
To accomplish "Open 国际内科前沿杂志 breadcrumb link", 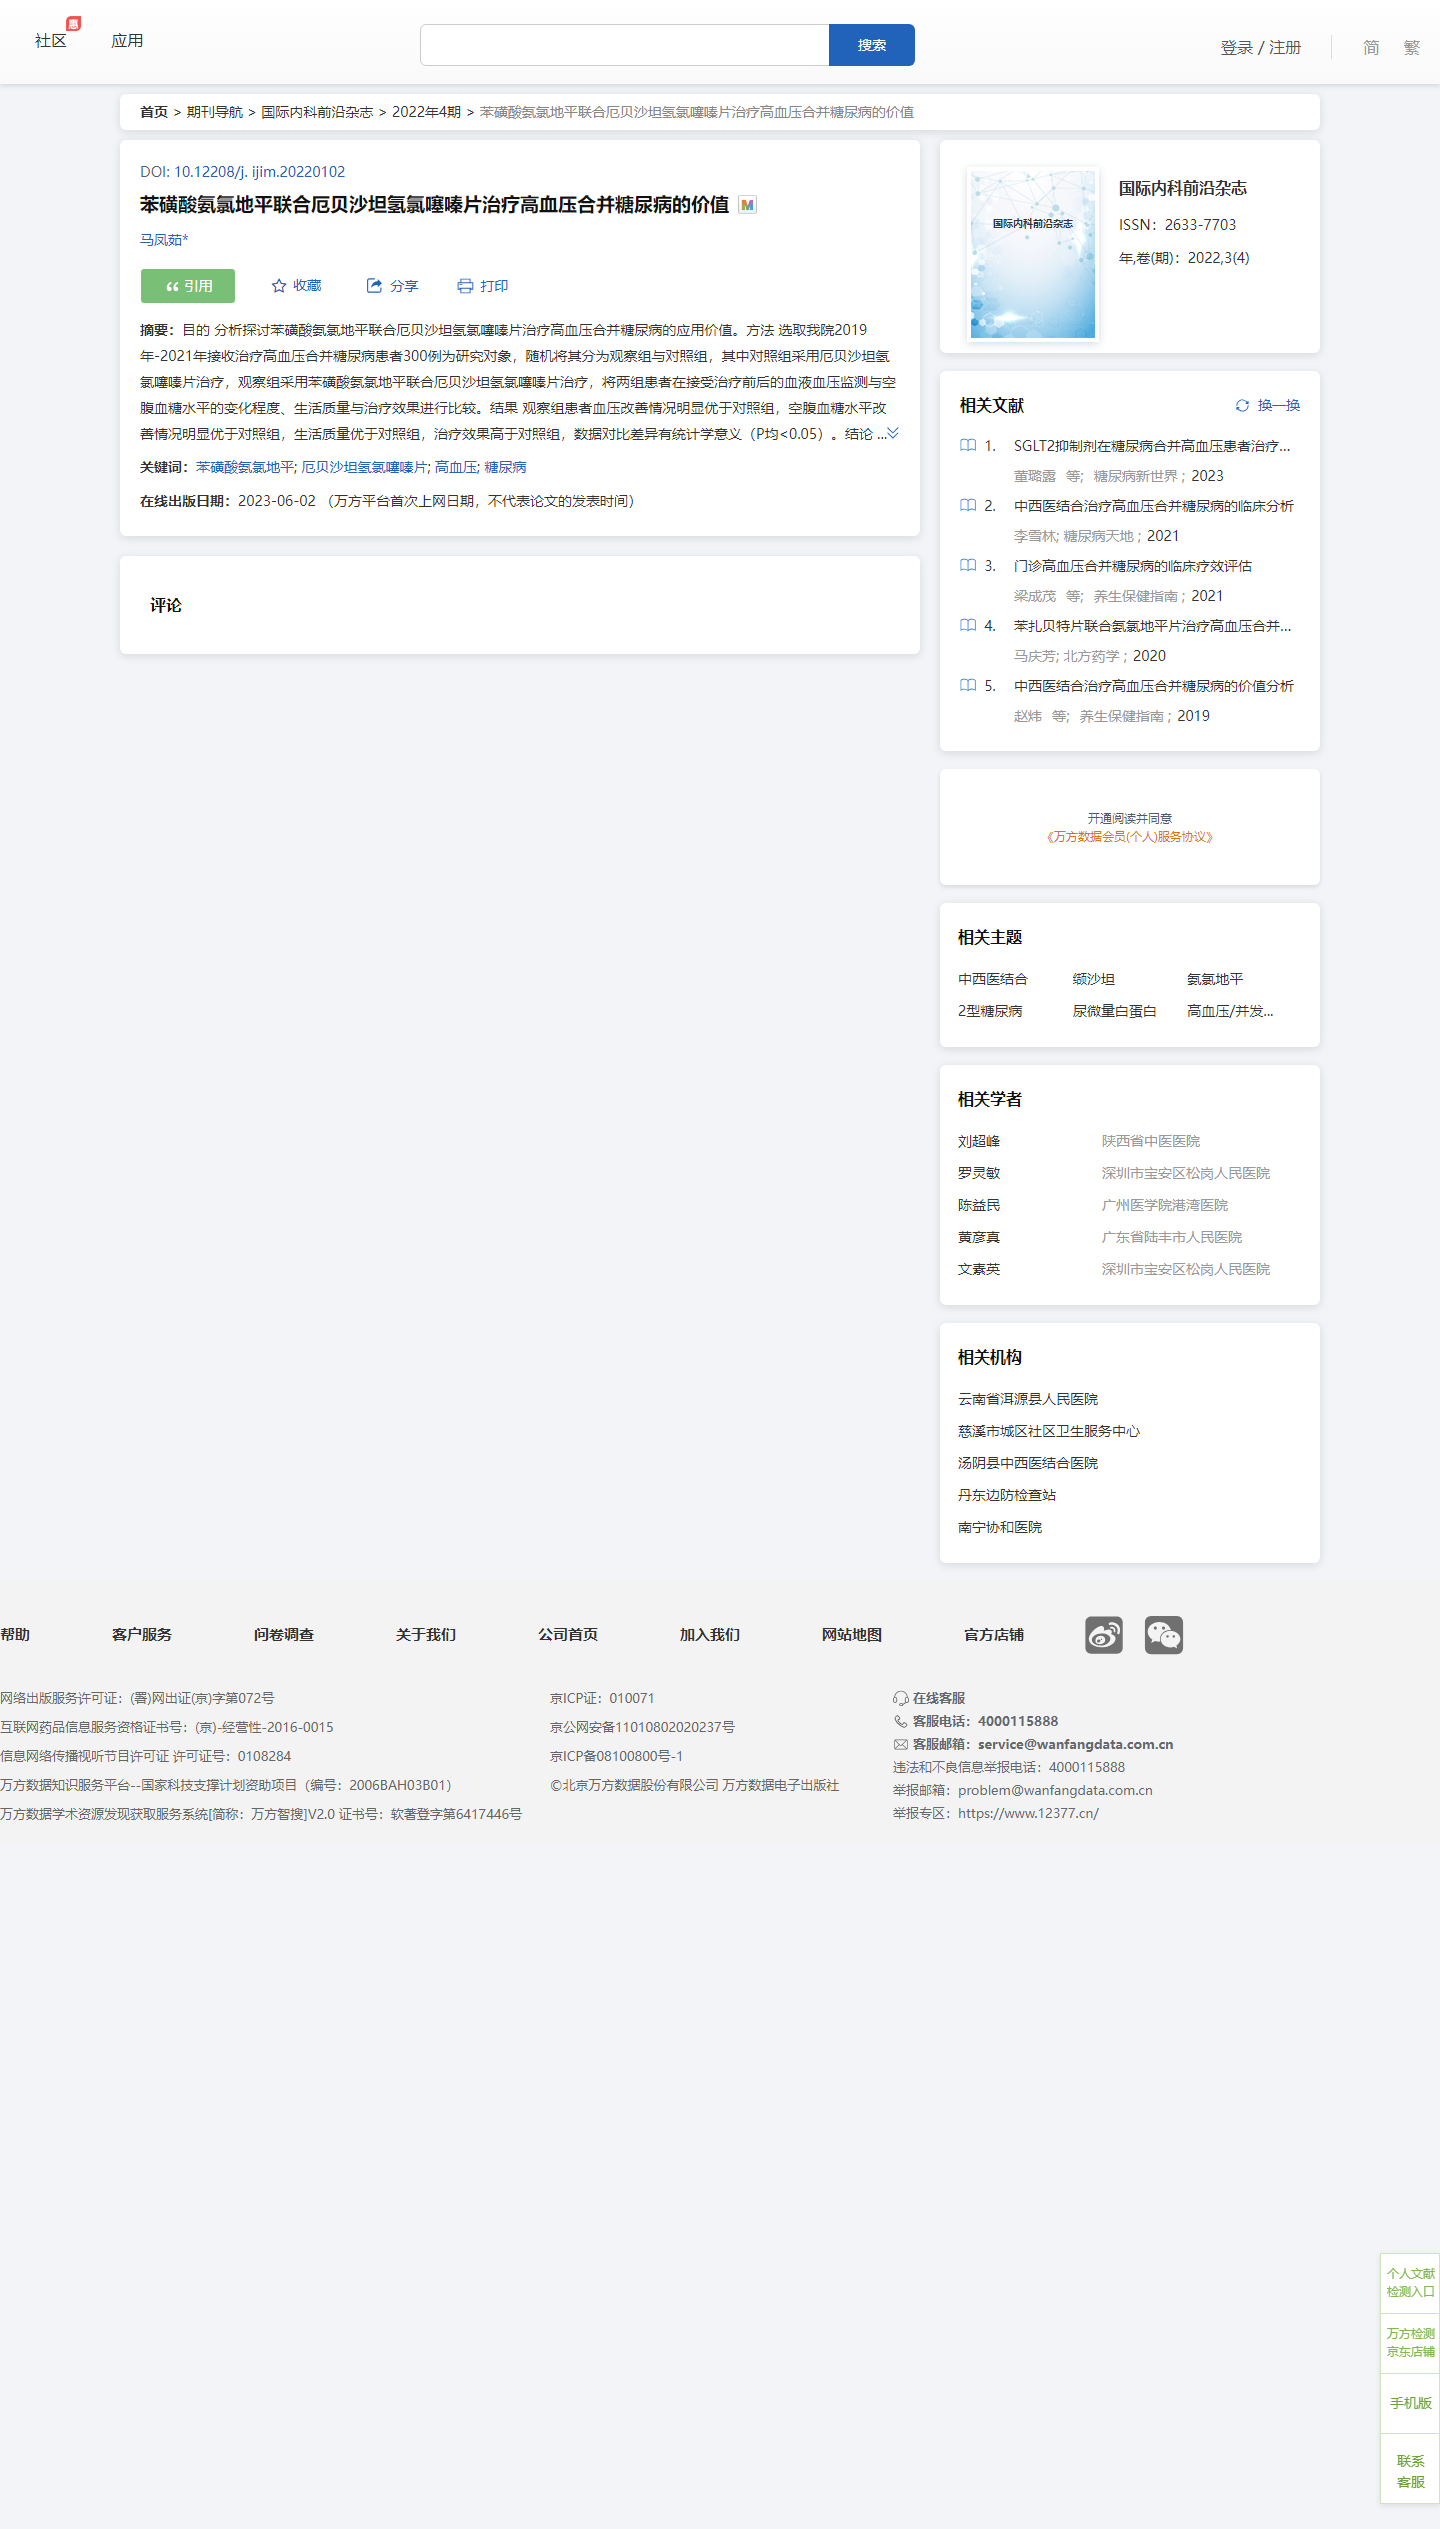I will [x=317, y=112].
